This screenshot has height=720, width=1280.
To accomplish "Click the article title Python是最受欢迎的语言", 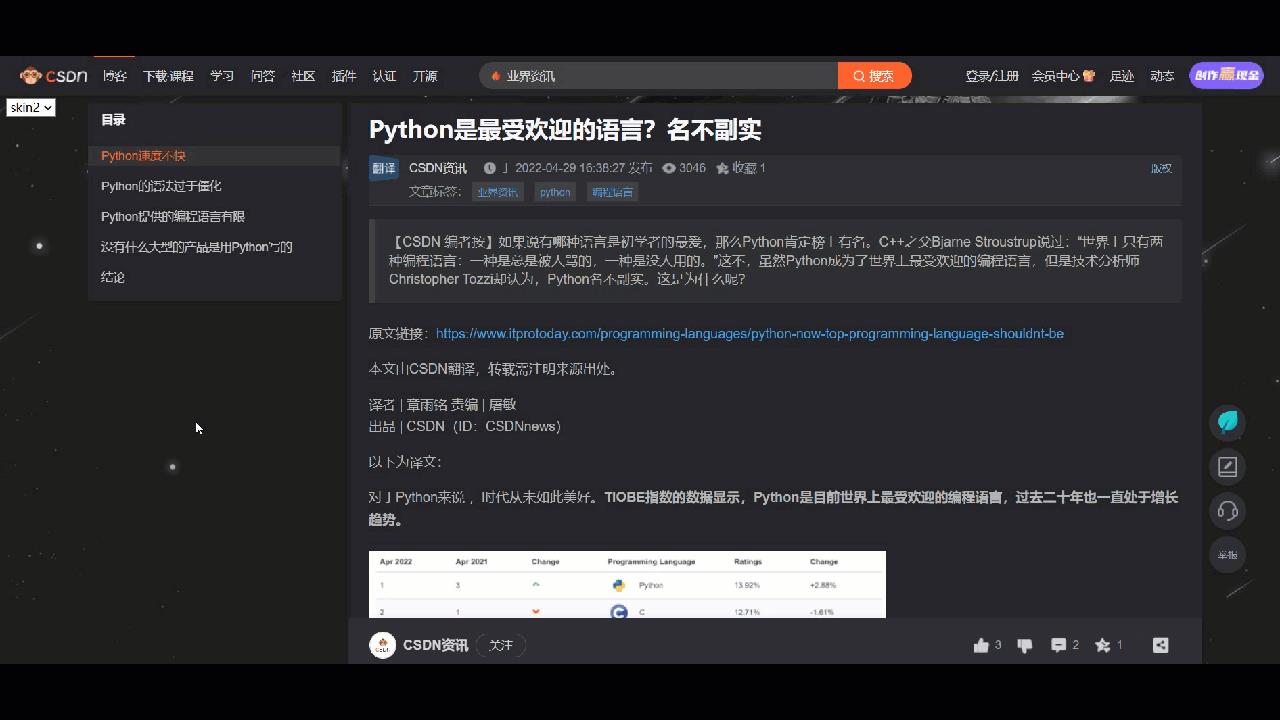I will [565, 129].
